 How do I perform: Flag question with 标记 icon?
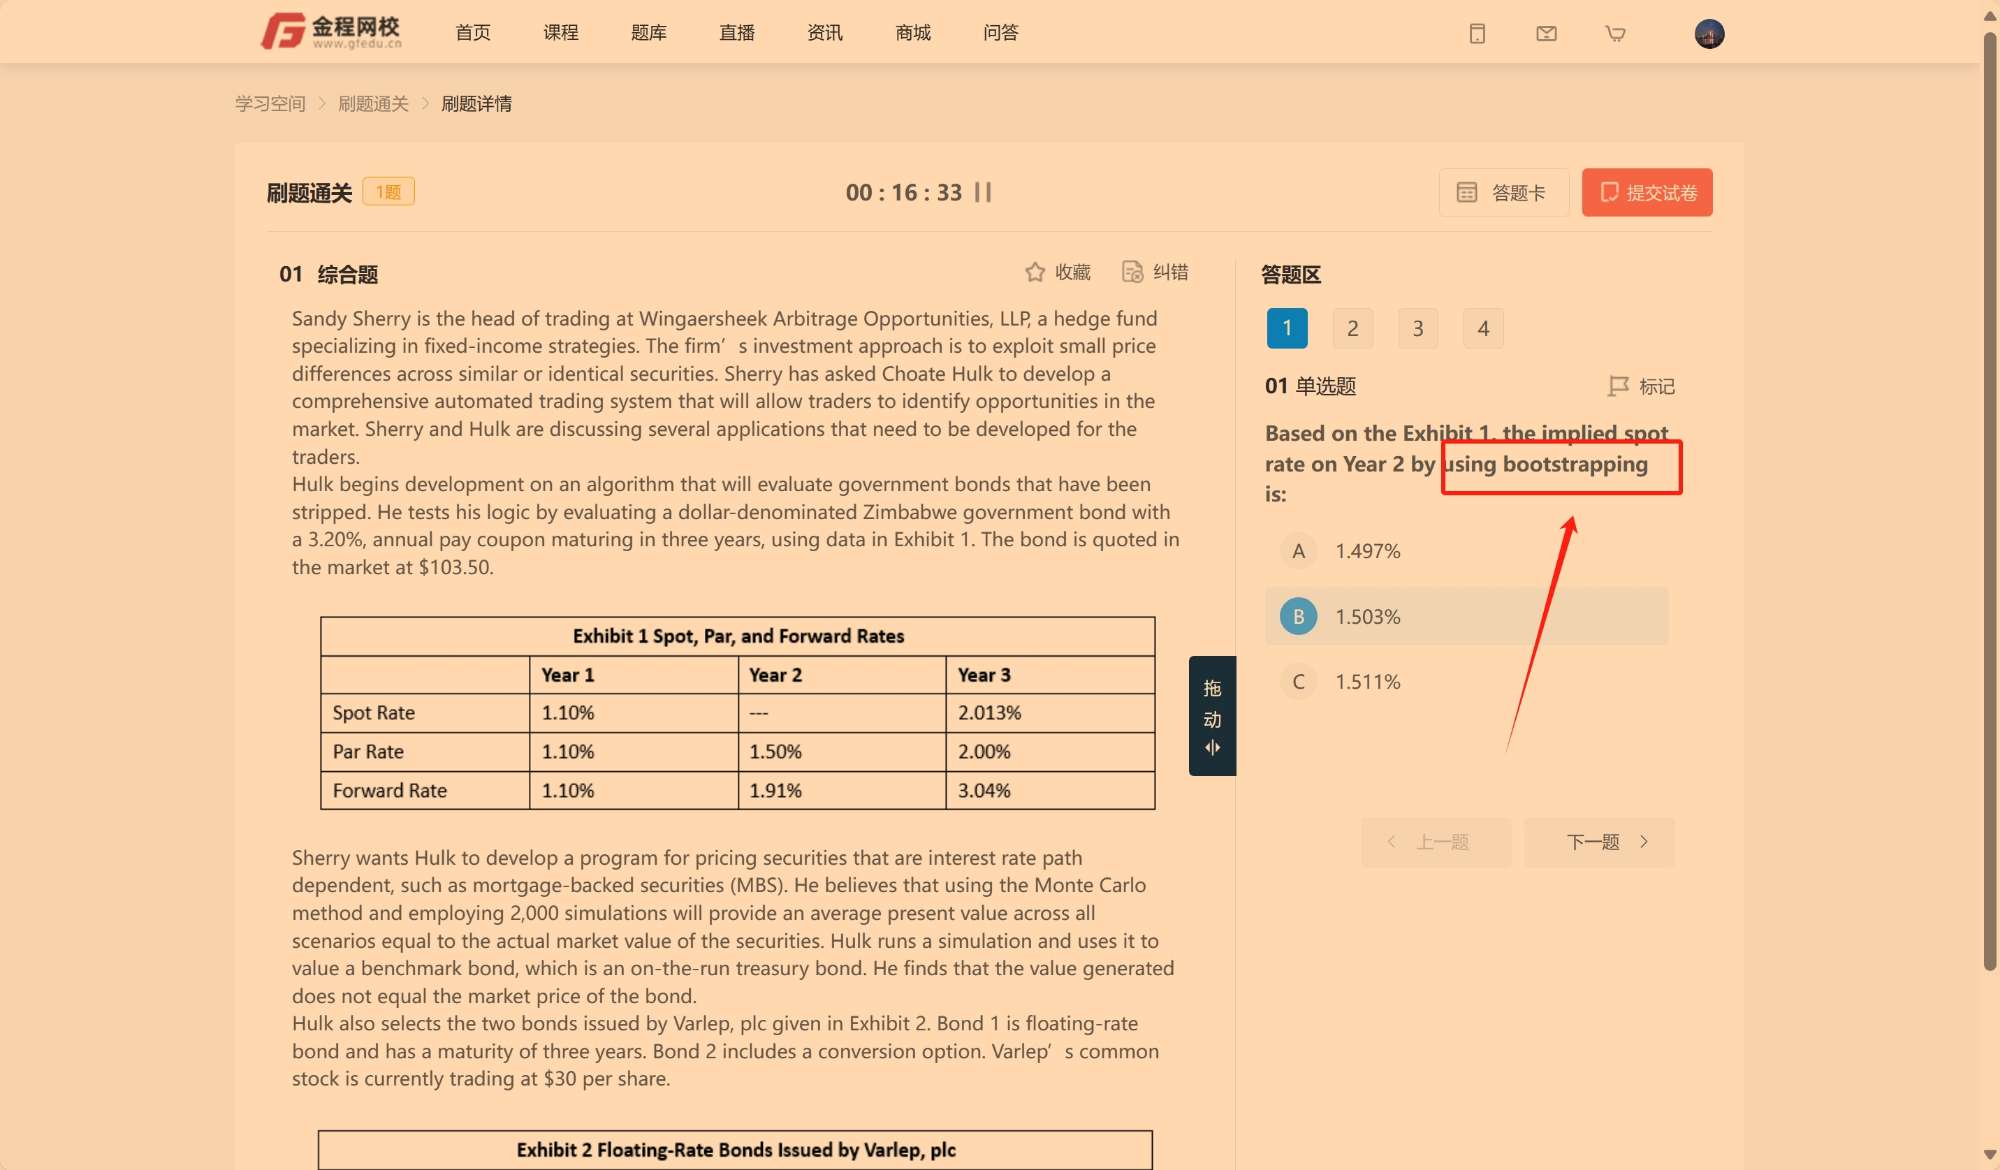coord(1619,386)
